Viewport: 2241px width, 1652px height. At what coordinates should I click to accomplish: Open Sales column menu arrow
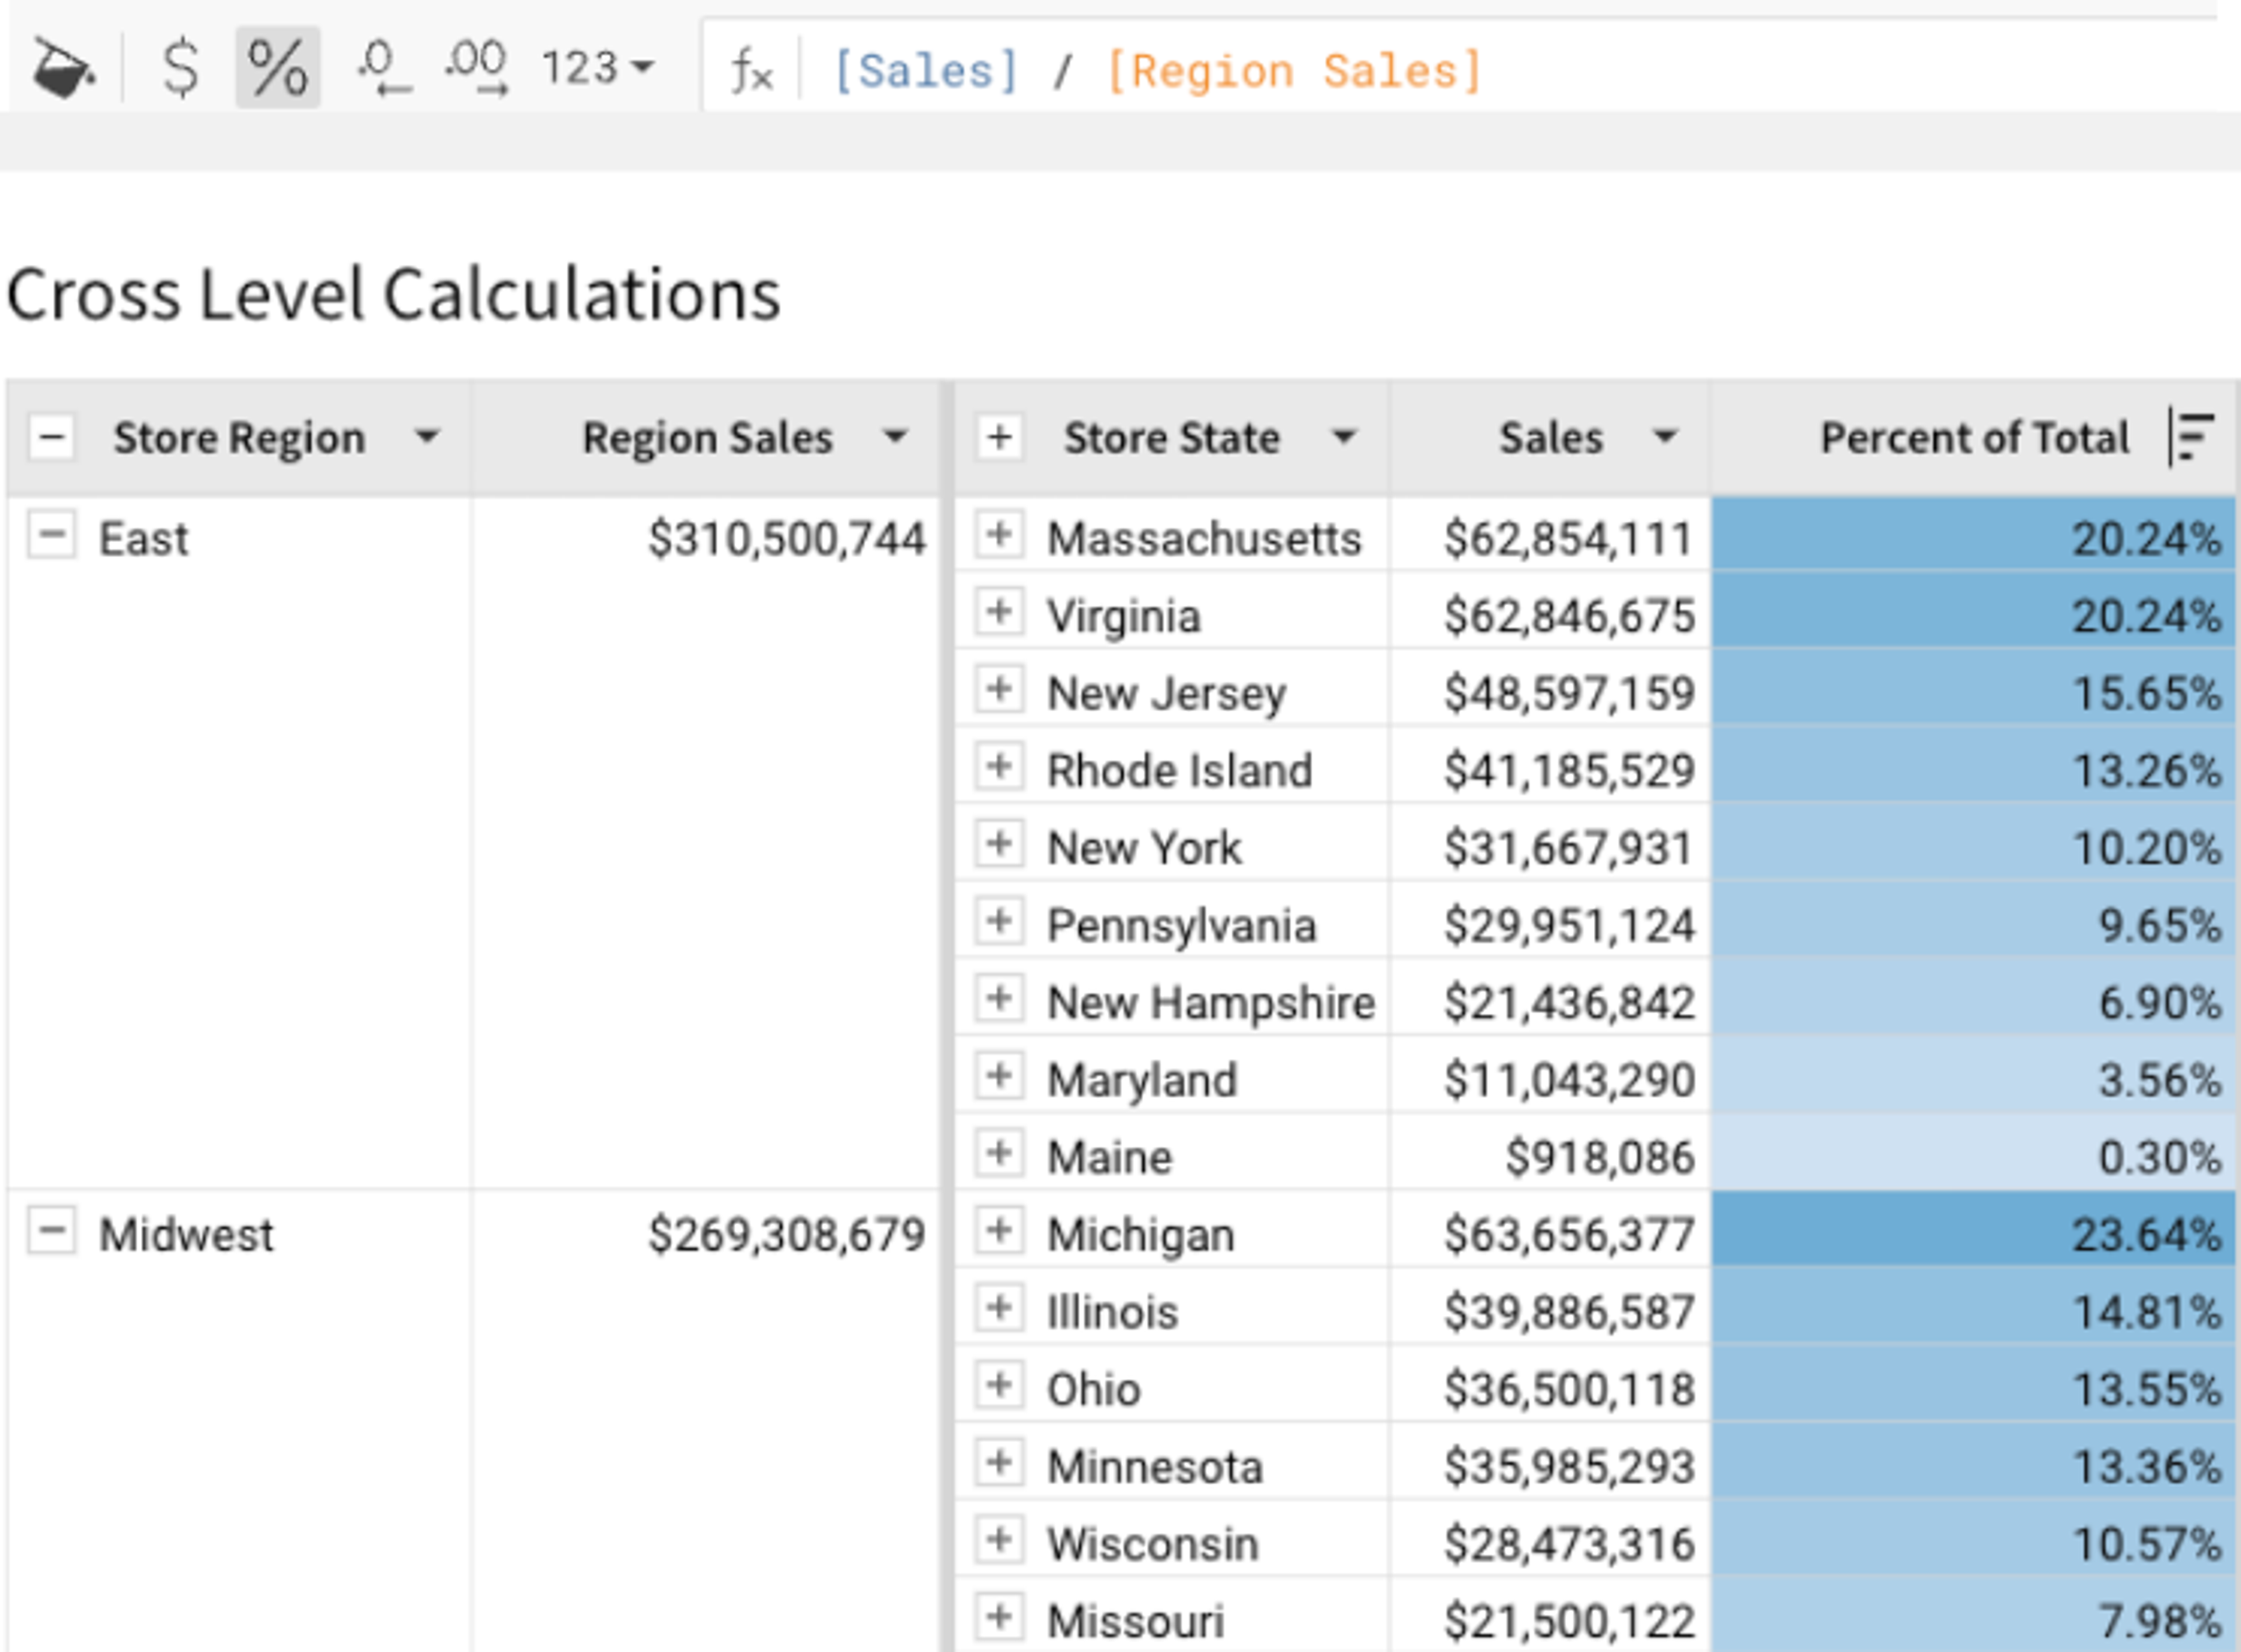pos(1665,437)
